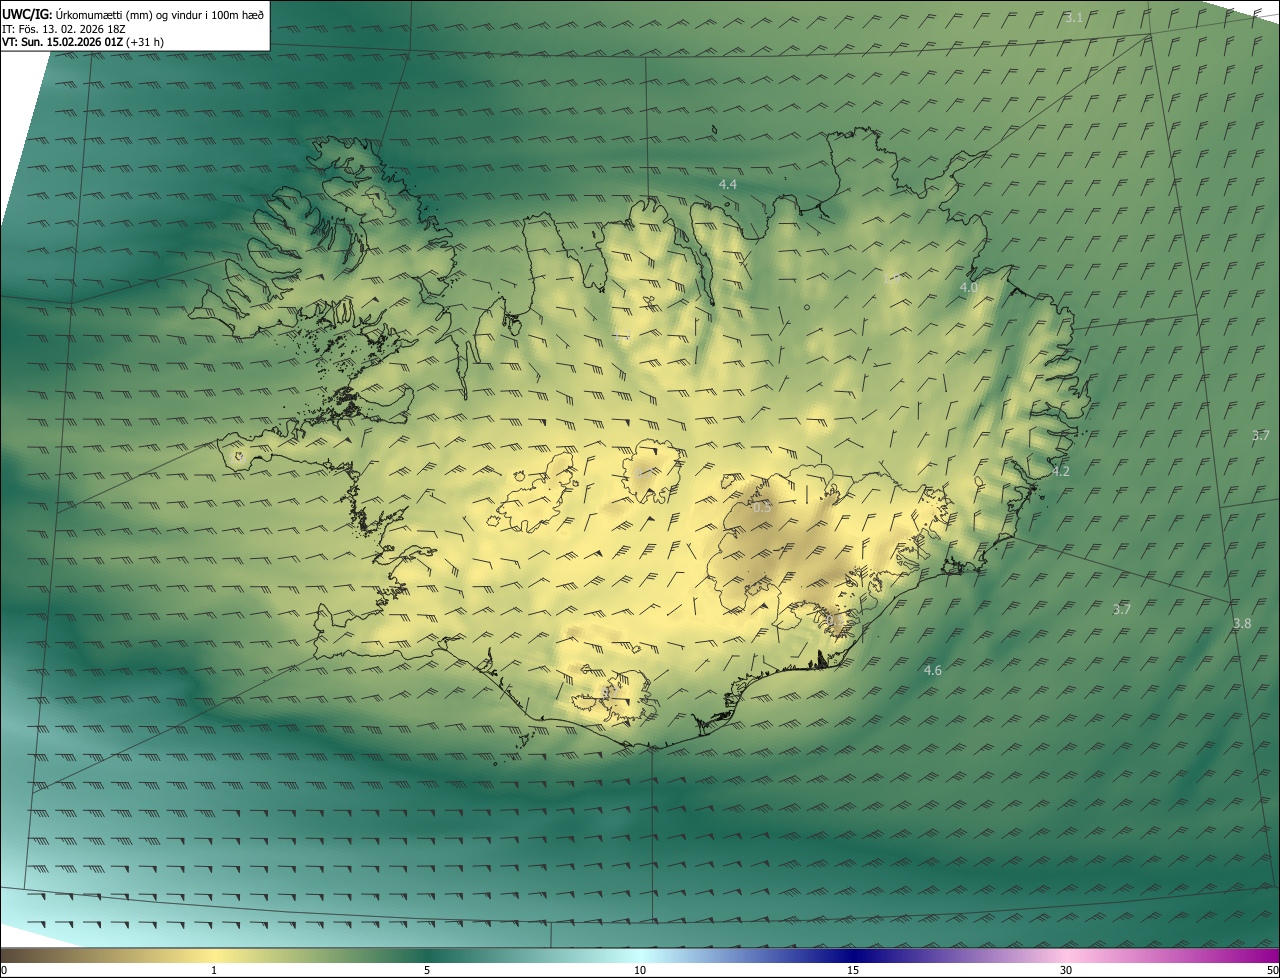Click the 3.1 value label on the map
Viewport: 1280px width, 978px height.
click(1073, 18)
